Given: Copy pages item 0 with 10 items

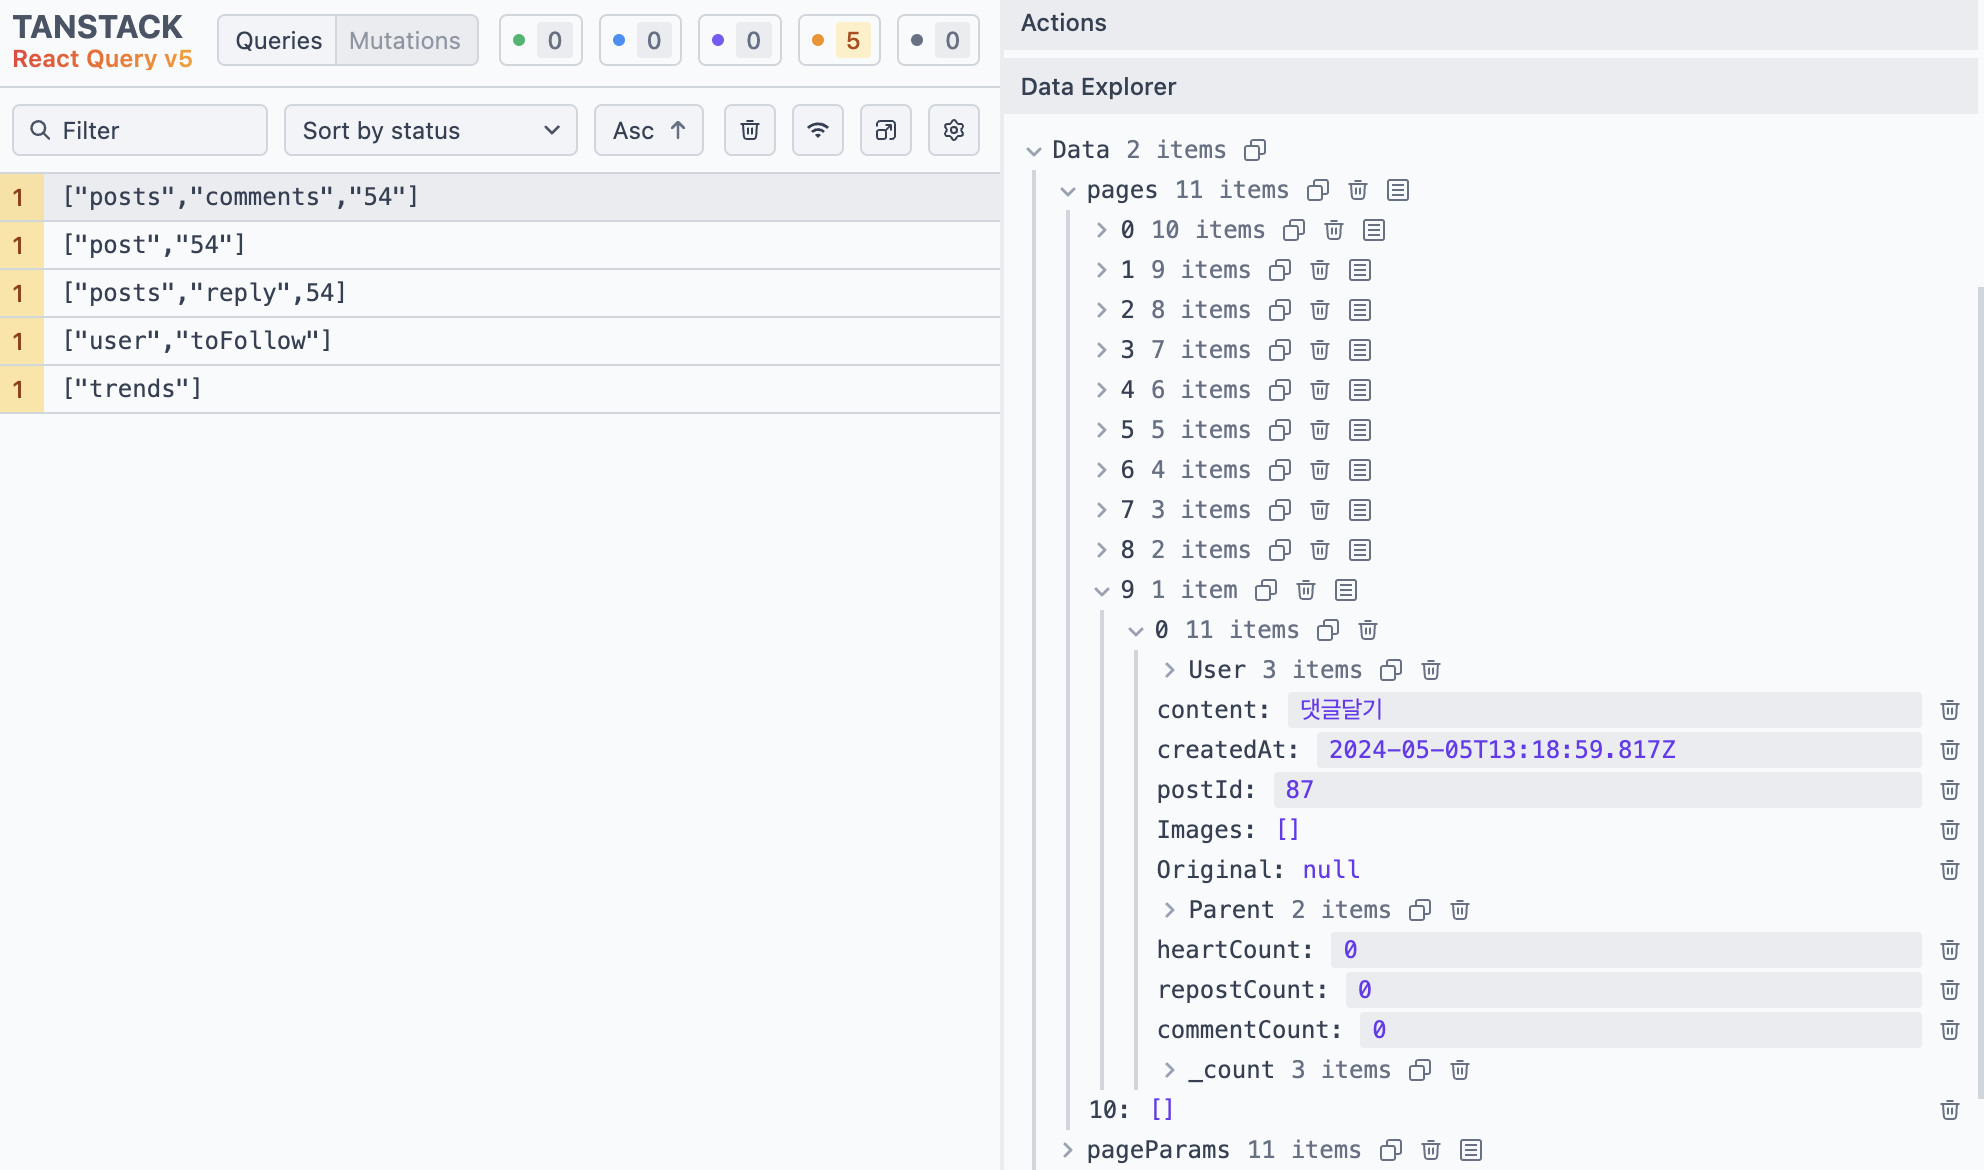Looking at the screenshot, I should point(1294,230).
